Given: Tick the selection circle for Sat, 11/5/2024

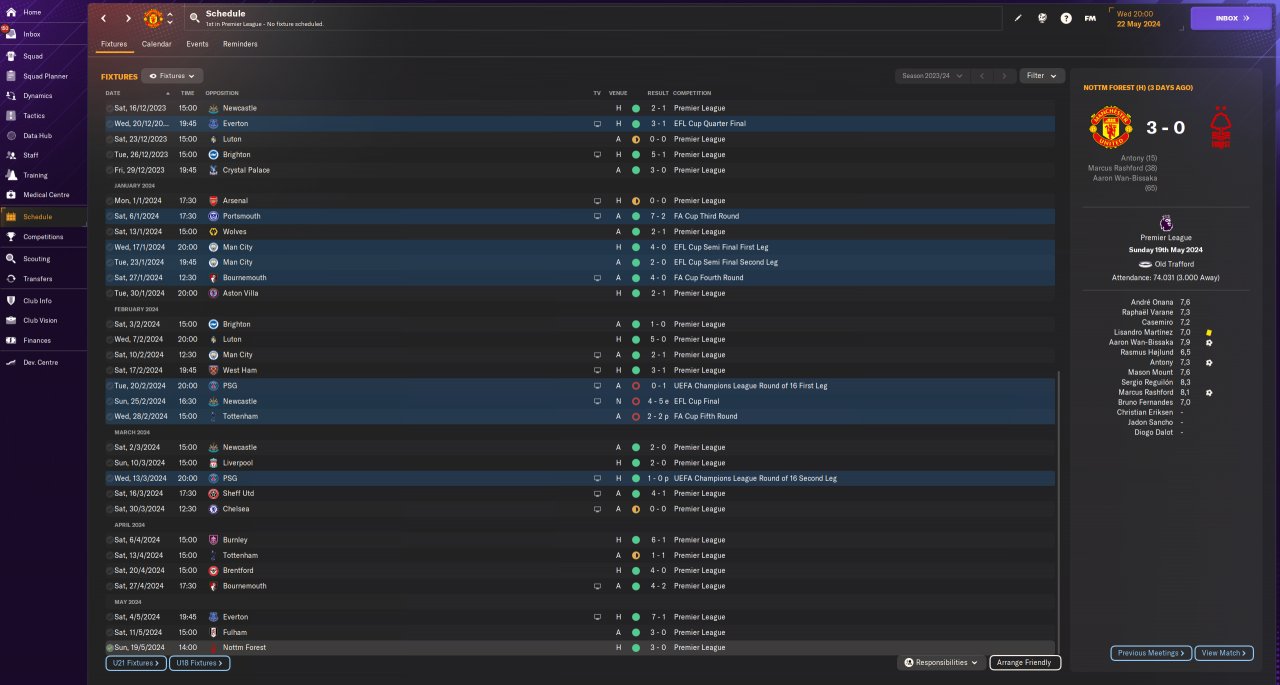Looking at the screenshot, I should (109, 632).
